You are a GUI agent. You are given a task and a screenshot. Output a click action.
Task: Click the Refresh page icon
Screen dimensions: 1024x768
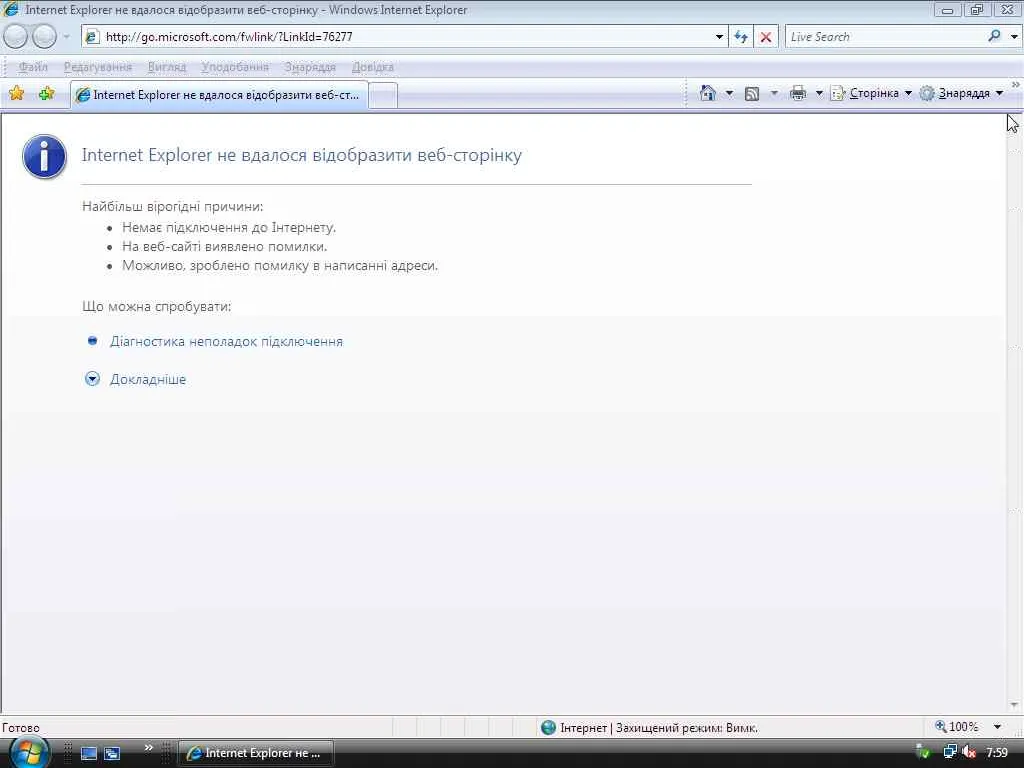[x=741, y=37]
